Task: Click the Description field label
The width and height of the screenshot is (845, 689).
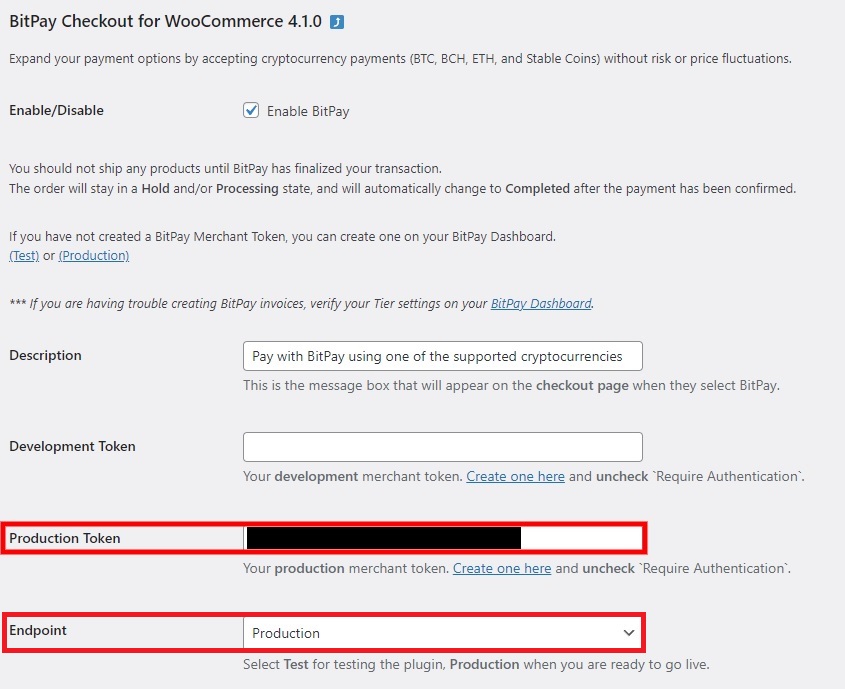Action: pos(45,356)
